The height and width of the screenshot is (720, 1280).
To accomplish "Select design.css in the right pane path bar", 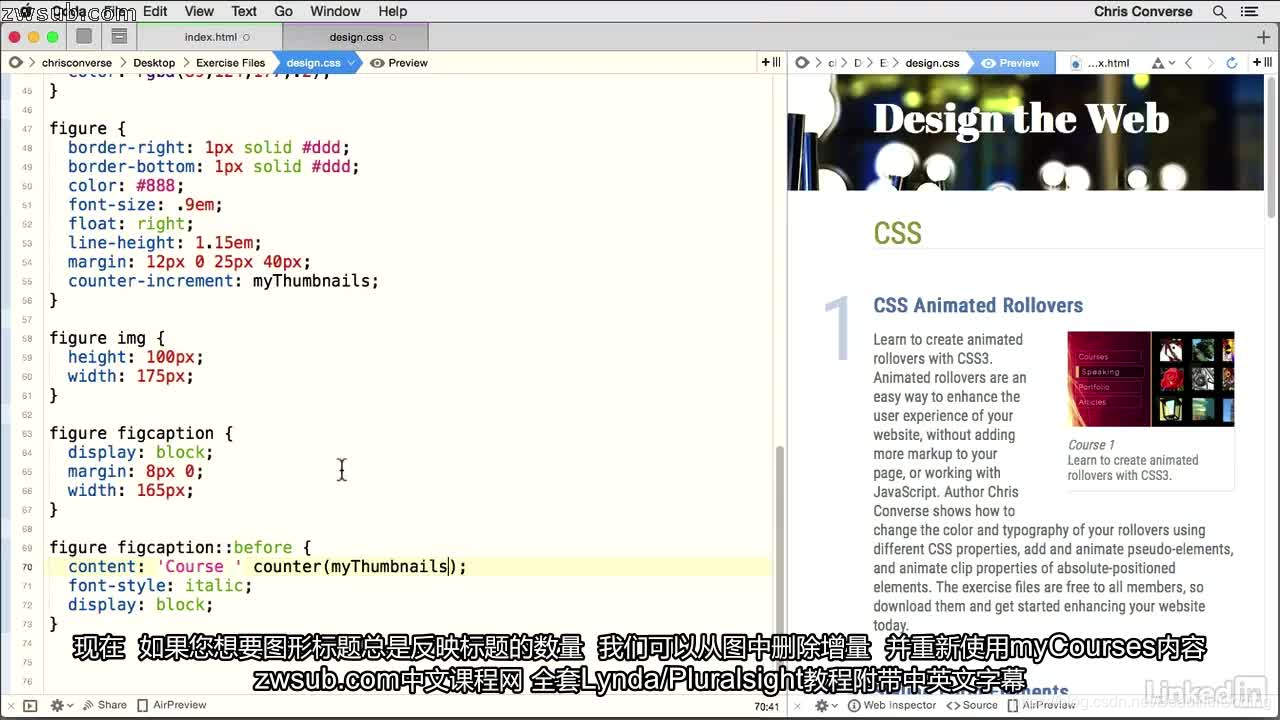I will [932, 62].
